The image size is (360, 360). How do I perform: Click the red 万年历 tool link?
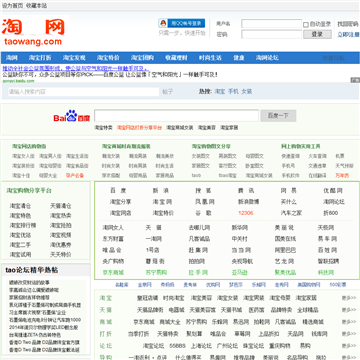tap(342, 175)
